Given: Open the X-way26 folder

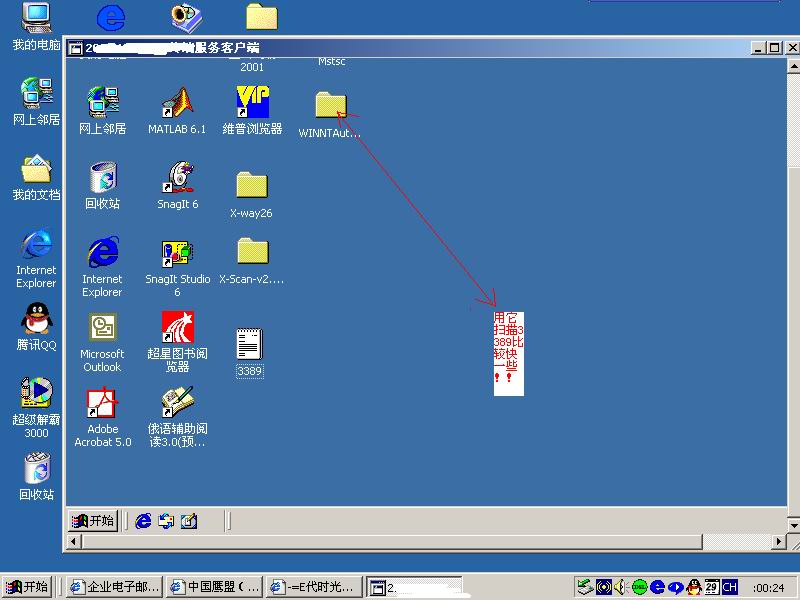Looking at the screenshot, I should point(252,186).
